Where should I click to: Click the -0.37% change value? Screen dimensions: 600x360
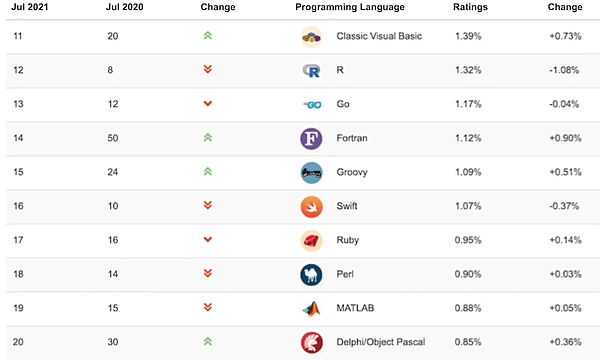tap(564, 206)
